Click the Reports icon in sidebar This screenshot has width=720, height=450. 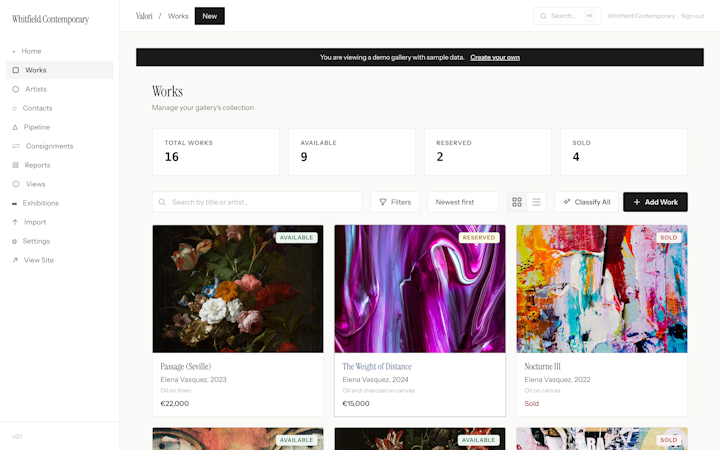coord(16,165)
